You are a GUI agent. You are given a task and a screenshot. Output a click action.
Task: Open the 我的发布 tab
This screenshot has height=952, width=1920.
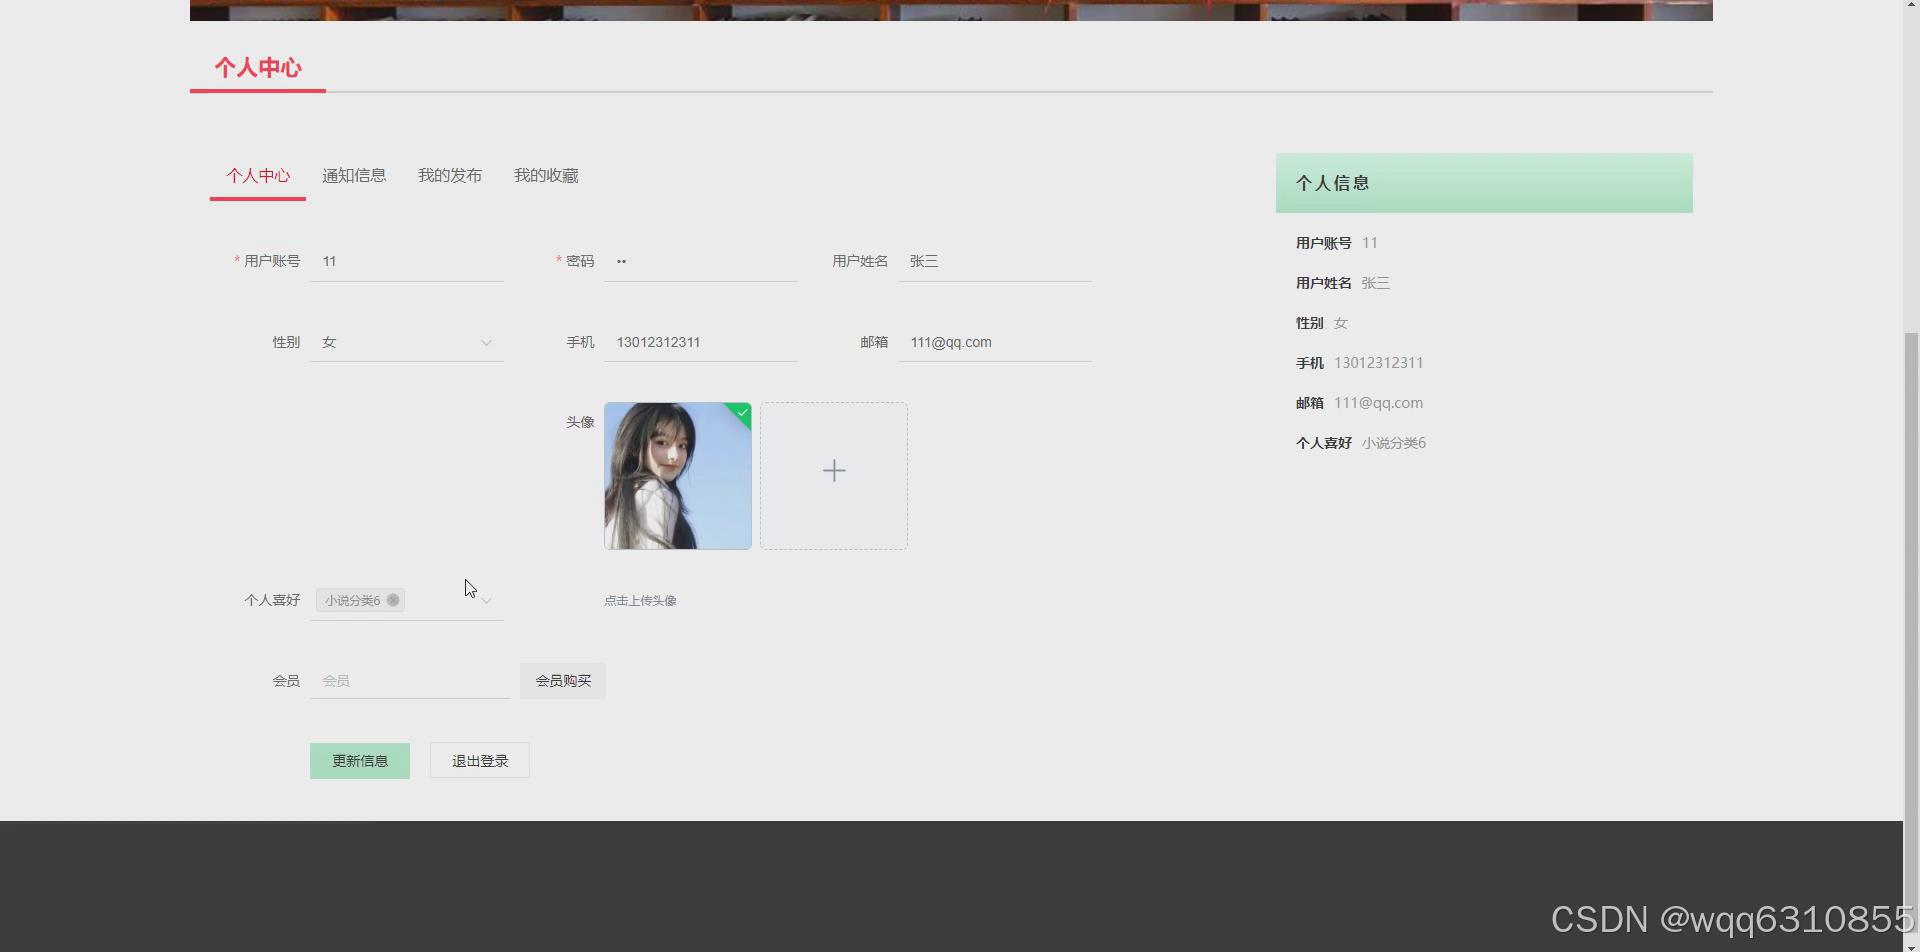(x=450, y=175)
